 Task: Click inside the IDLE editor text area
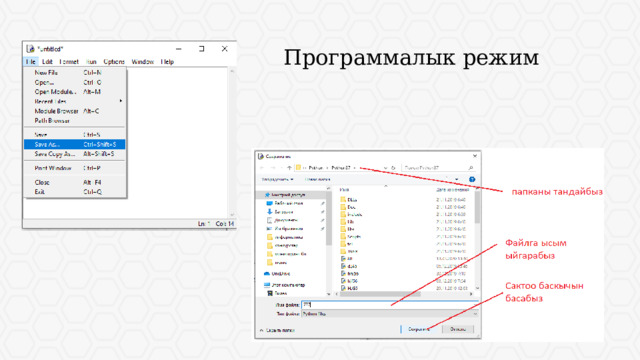tap(178, 143)
